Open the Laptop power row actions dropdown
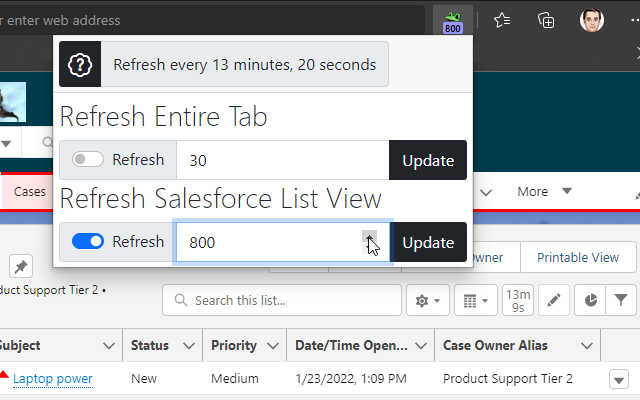Image resolution: width=640 pixels, height=400 pixels. [x=619, y=379]
